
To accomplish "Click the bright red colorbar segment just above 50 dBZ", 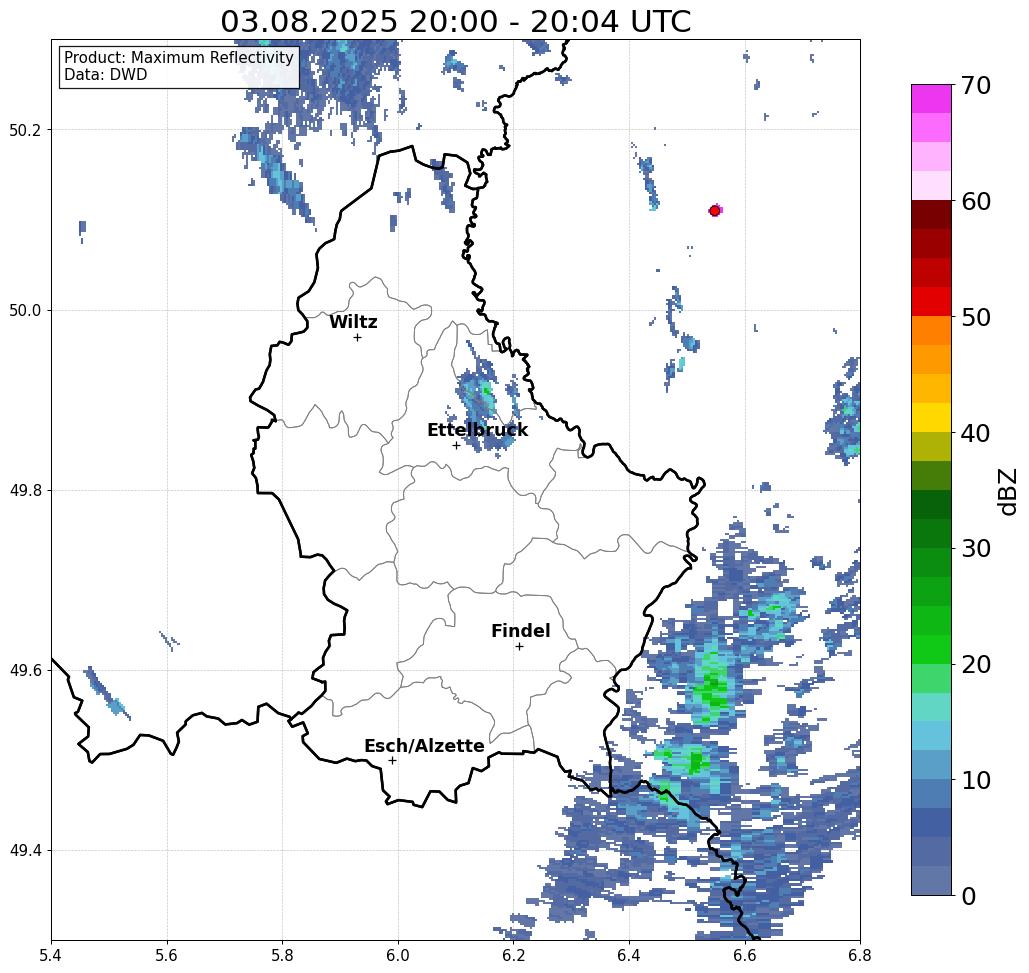I will pos(931,302).
